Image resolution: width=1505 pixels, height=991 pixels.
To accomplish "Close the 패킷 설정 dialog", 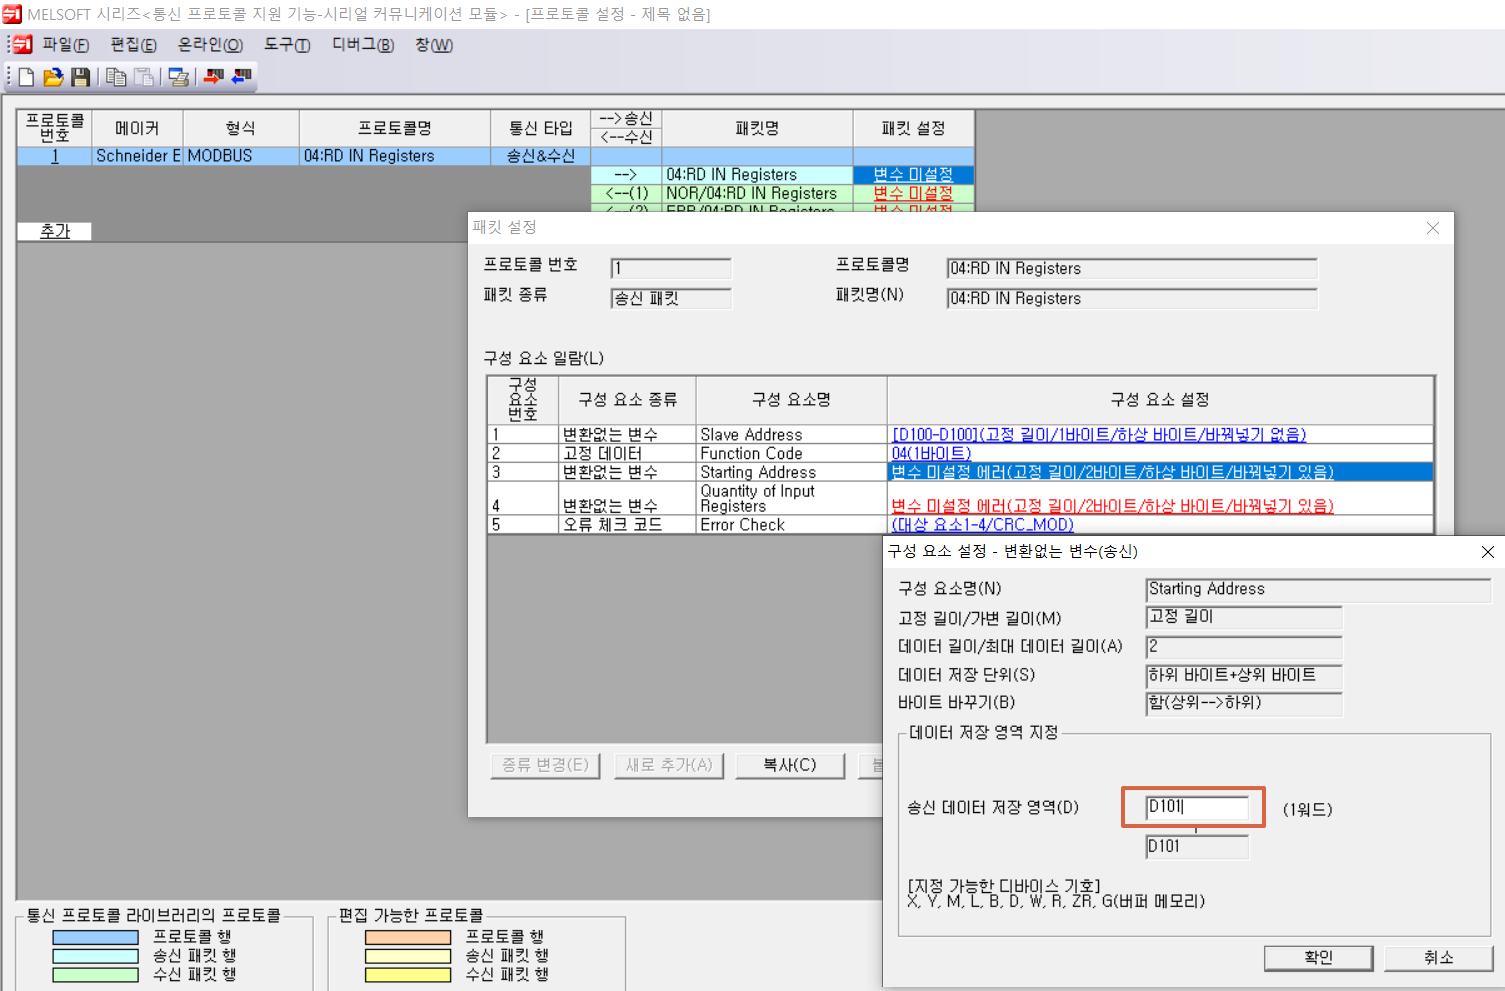I will 1432,228.
